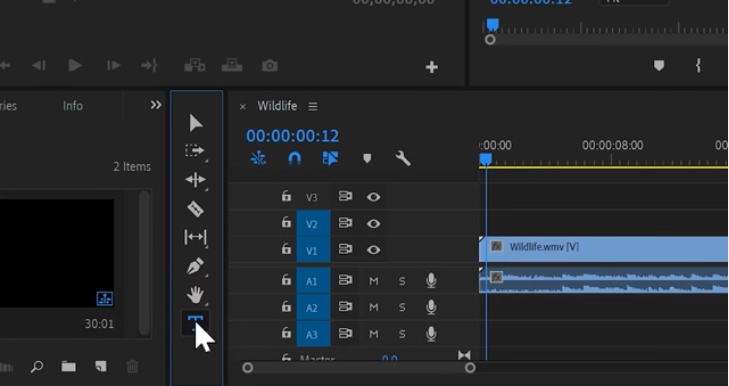Select the Type tool
729x386 pixels.
click(195, 323)
